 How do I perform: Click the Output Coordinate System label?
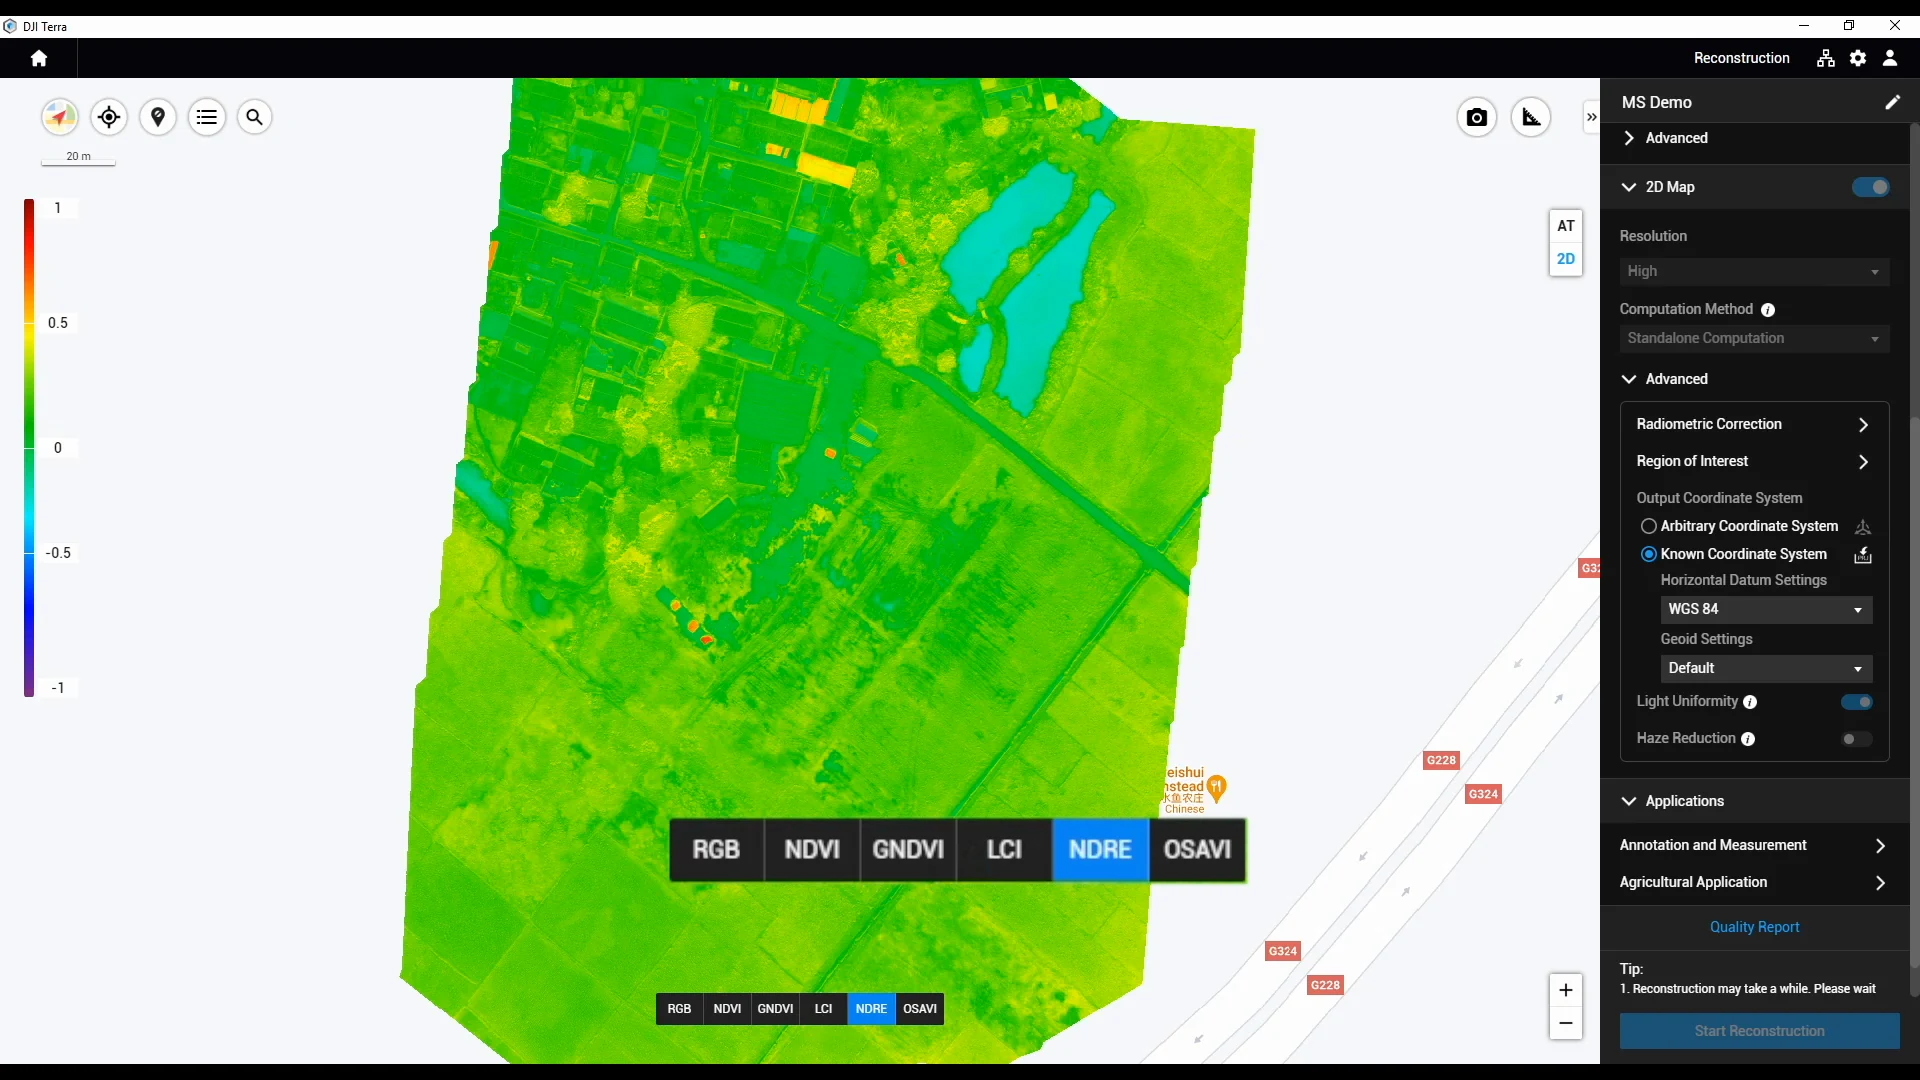tap(1719, 498)
